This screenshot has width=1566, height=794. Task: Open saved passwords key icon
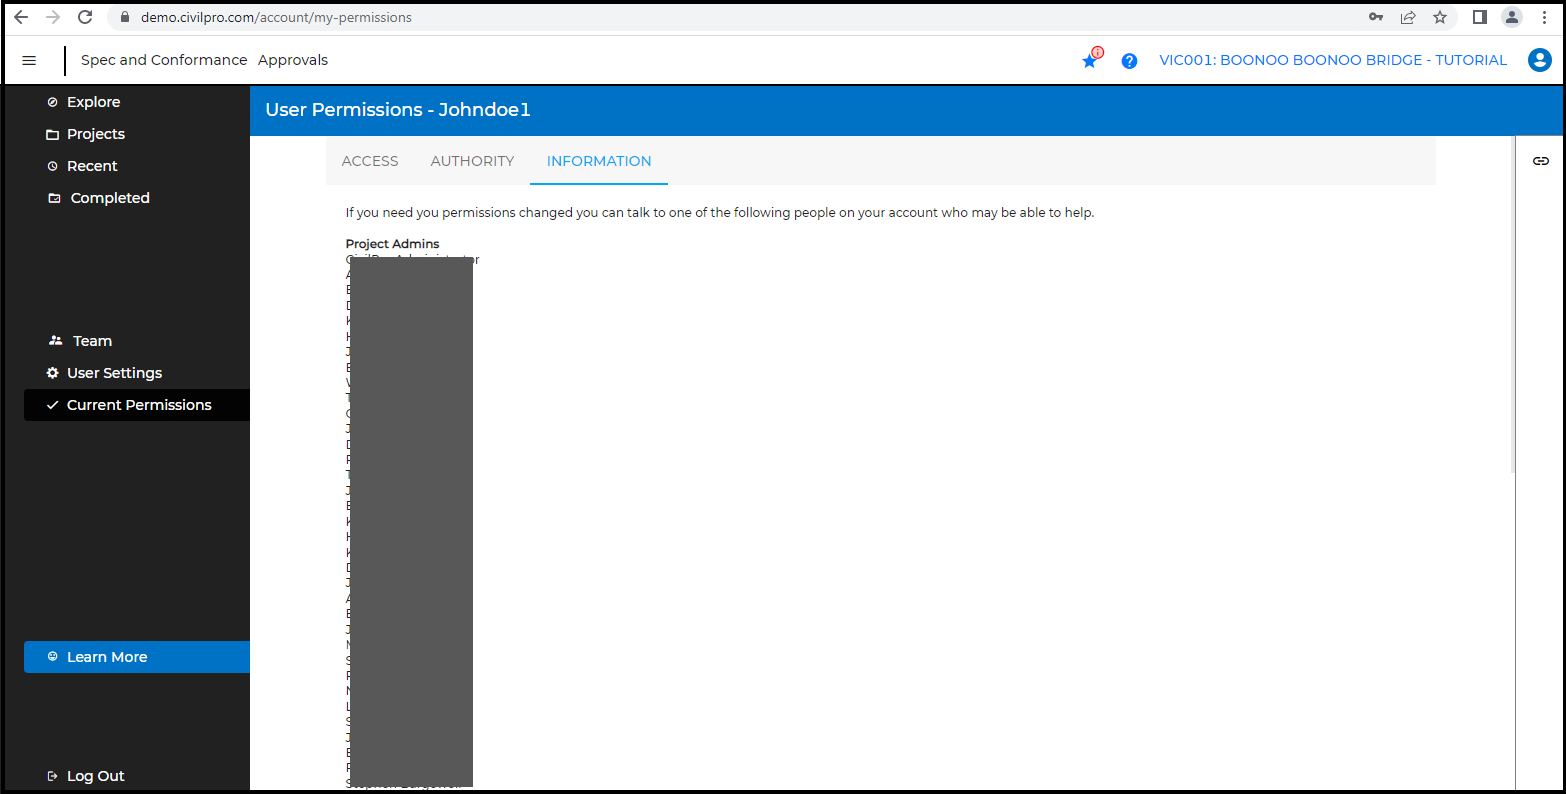pos(1376,17)
